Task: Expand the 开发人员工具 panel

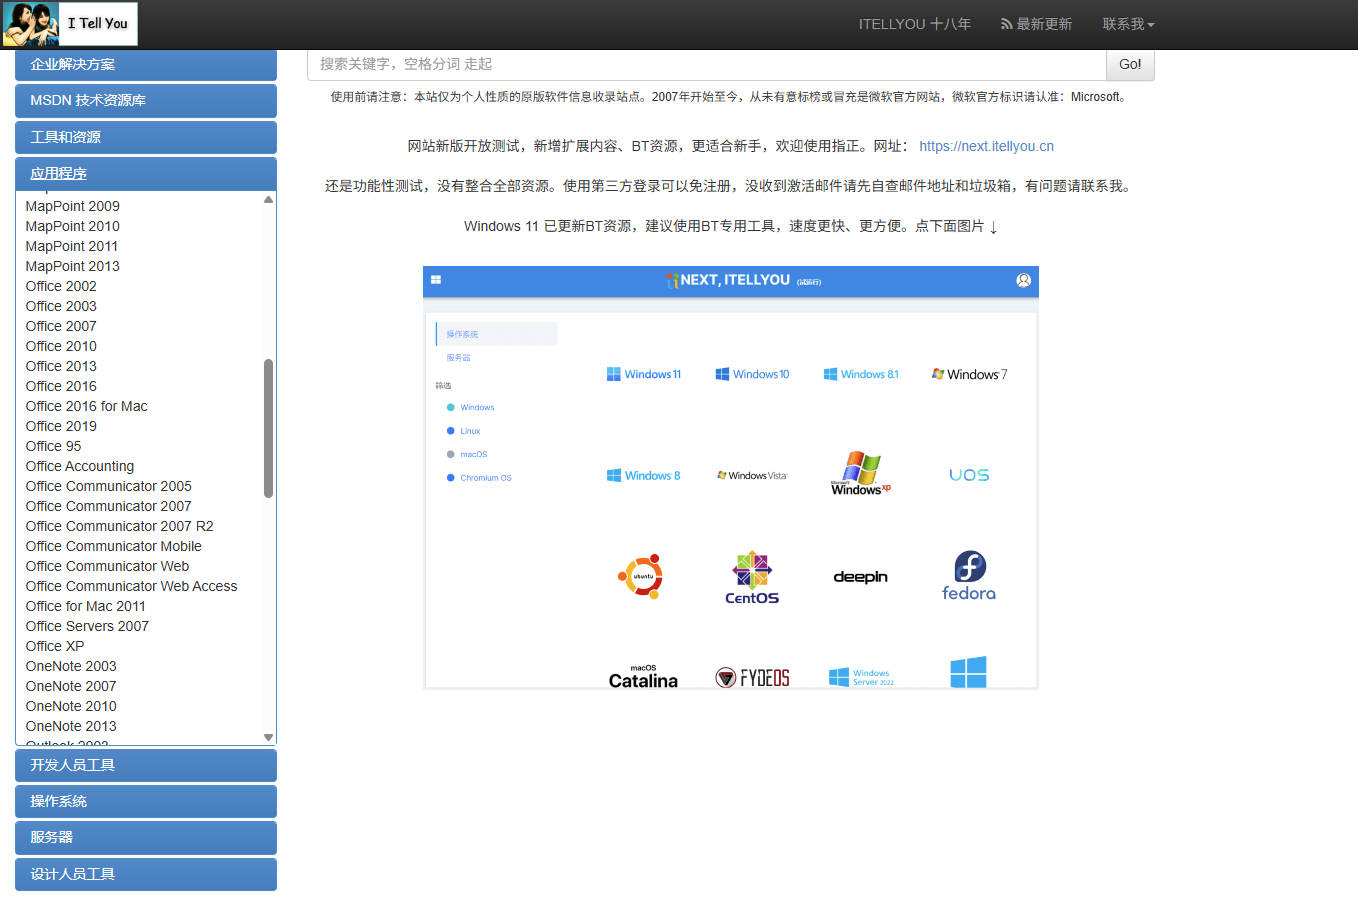Action: click(x=146, y=765)
